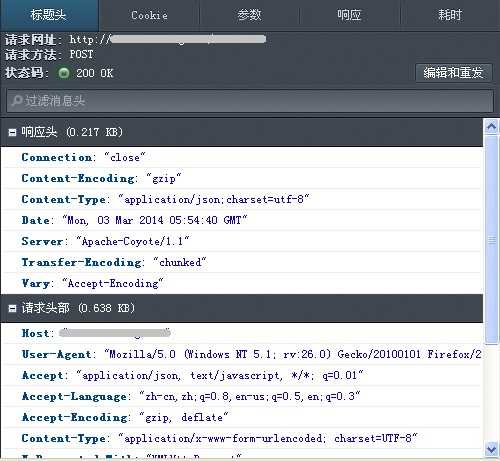Click the vertical scrollbar thumb
The image size is (500, 461).
[x=492, y=239]
